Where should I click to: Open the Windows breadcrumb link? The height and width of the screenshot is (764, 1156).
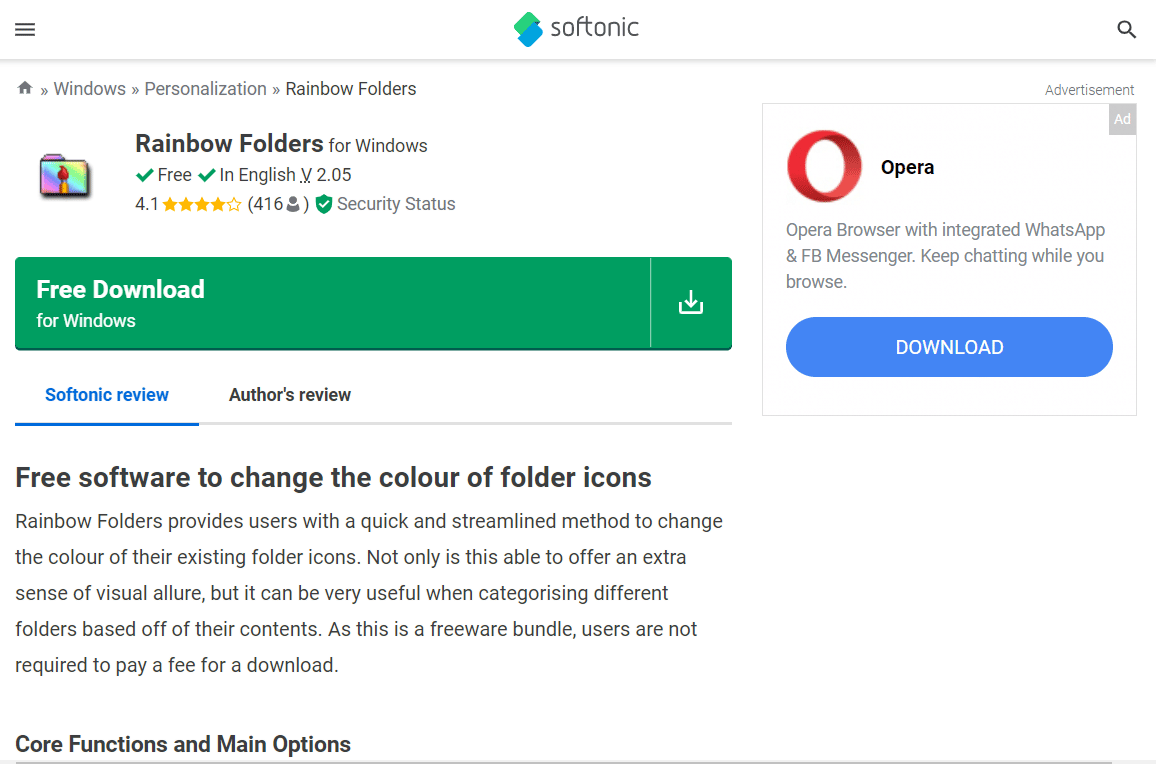coord(90,88)
